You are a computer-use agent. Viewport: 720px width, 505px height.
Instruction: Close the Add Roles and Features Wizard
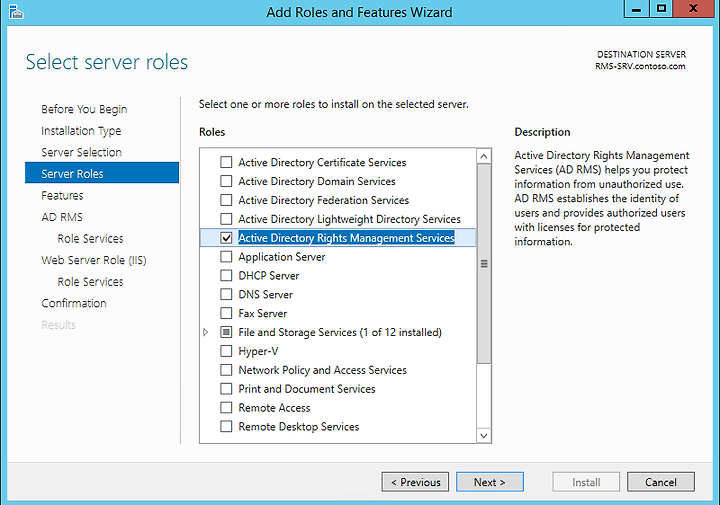(694, 9)
